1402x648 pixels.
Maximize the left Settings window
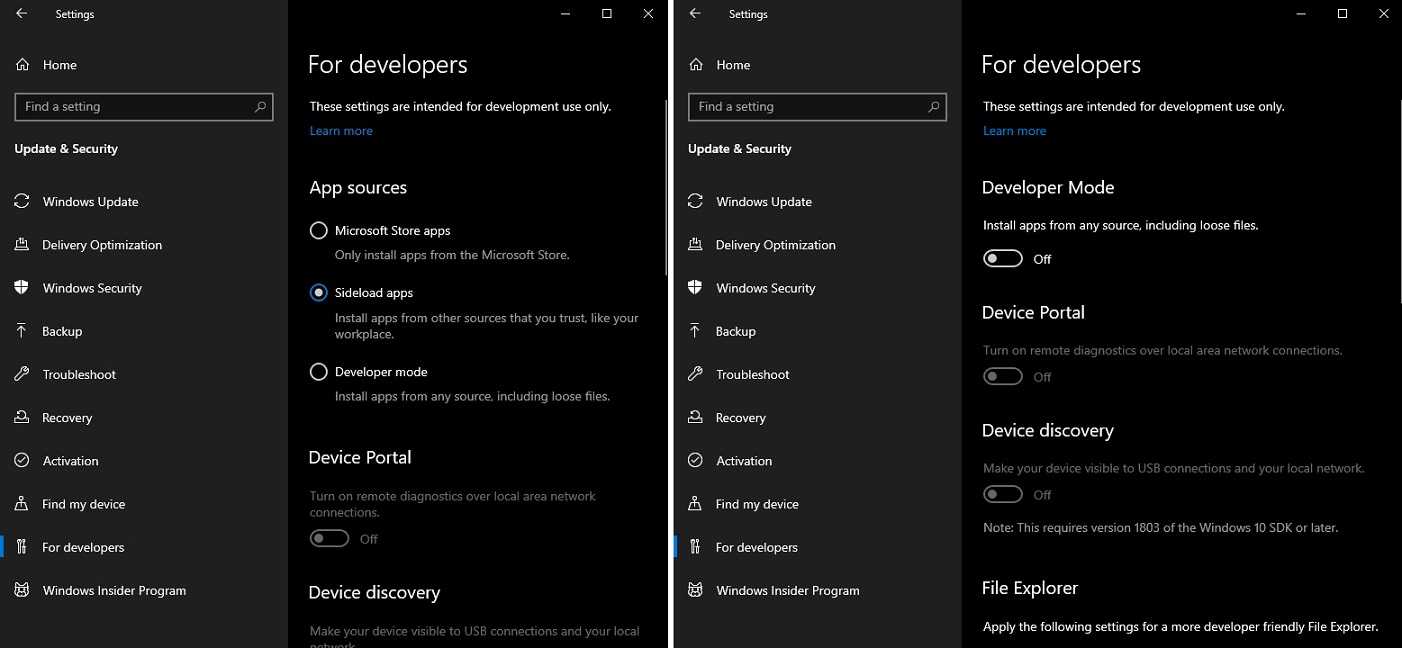tap(606, 14)
